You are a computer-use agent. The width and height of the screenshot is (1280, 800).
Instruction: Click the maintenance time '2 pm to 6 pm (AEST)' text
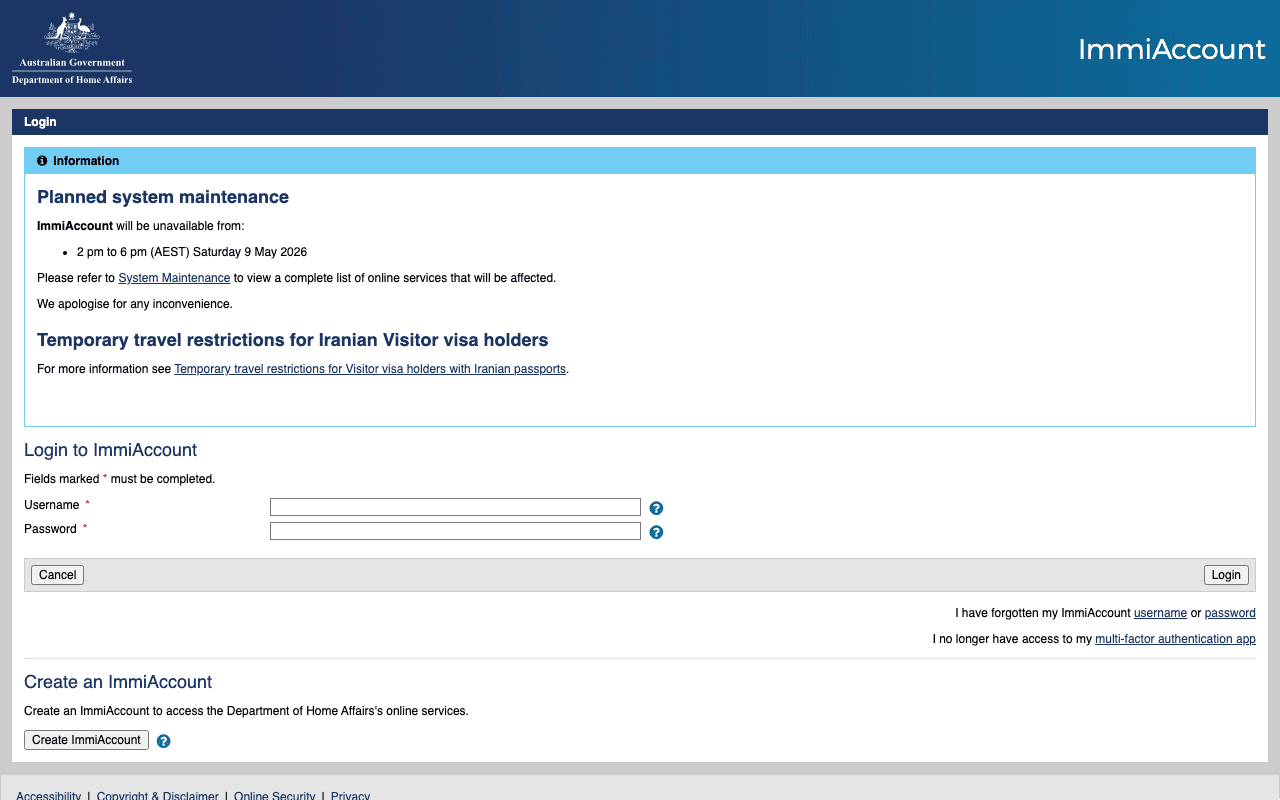pyautogui.click(x=133, y=252)
